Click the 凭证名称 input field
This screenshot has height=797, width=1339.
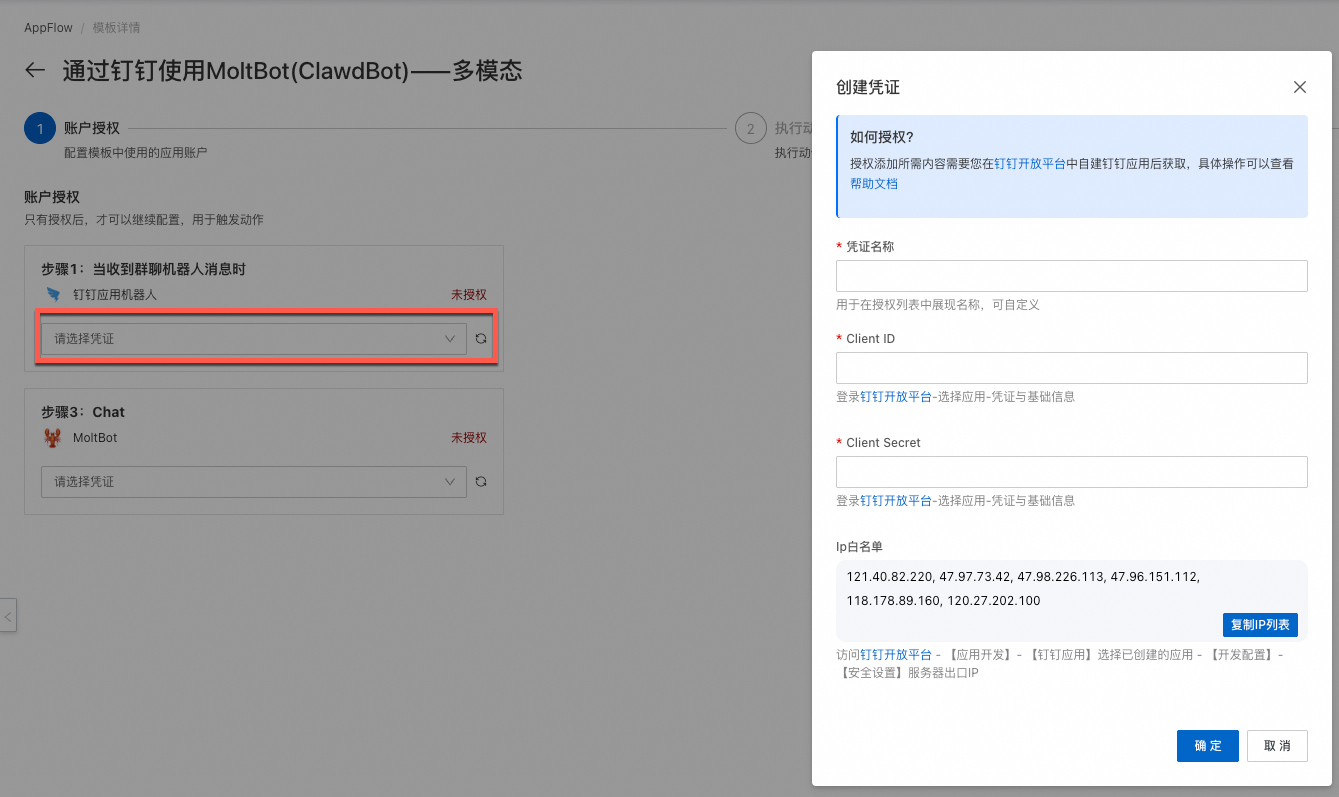coord(1071,276)
